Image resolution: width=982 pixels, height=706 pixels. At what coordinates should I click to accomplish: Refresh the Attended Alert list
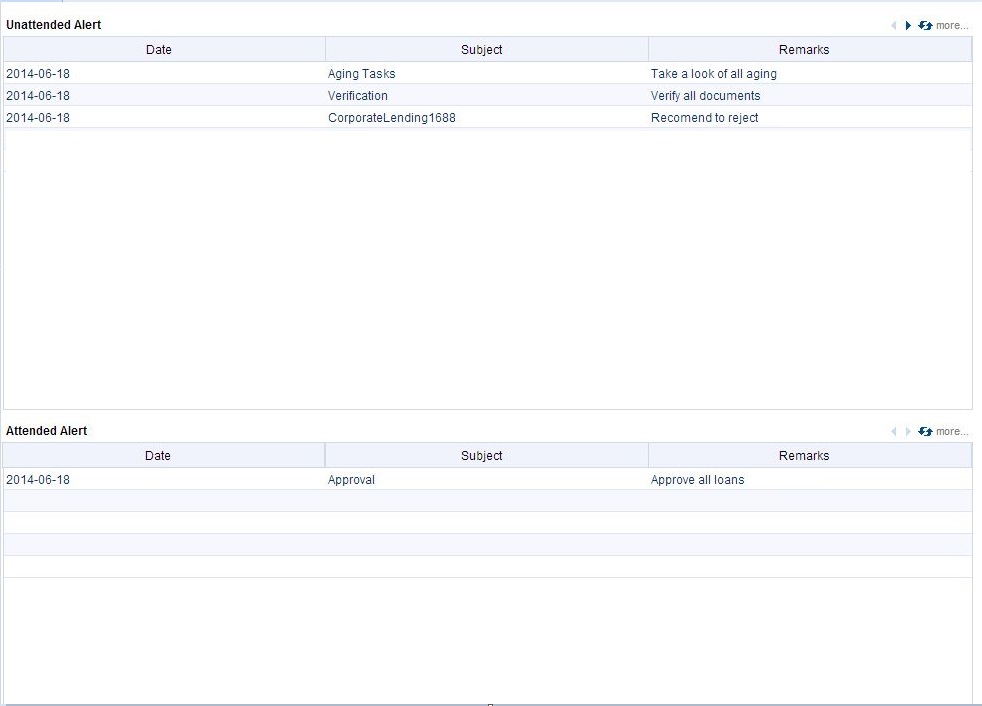[x=925, y=432]
